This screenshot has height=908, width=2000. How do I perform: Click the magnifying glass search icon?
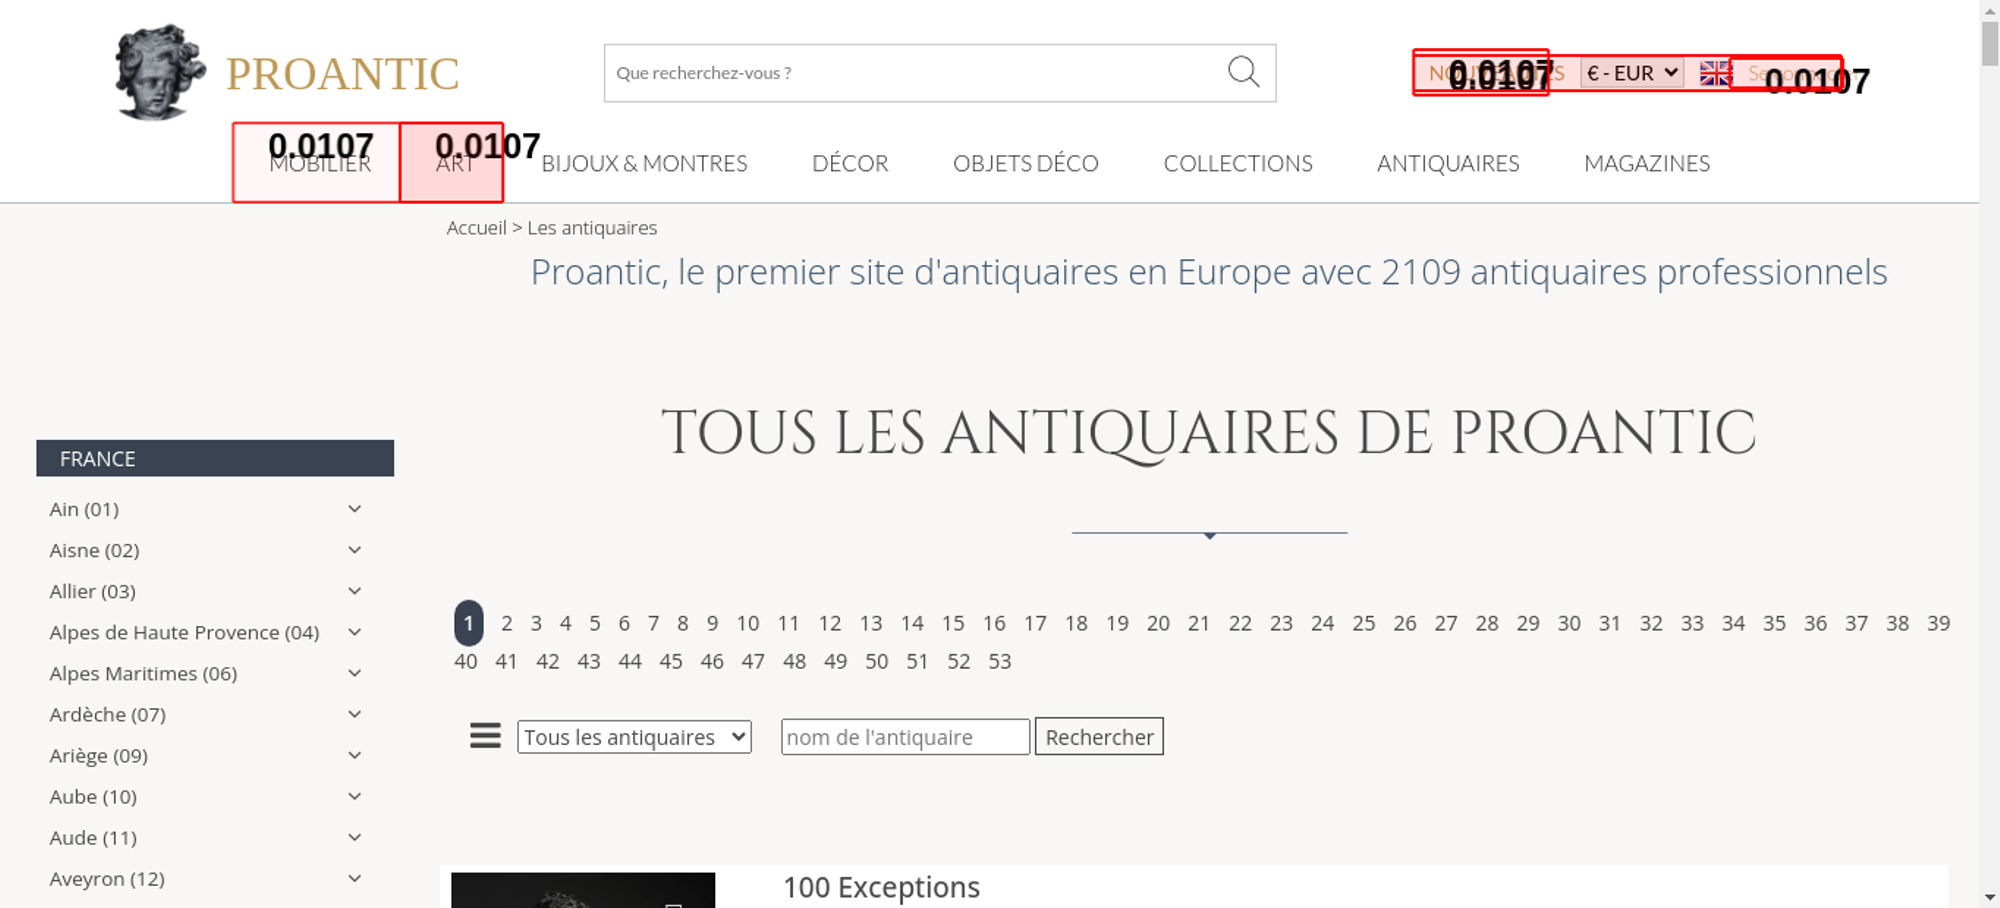1243,72
